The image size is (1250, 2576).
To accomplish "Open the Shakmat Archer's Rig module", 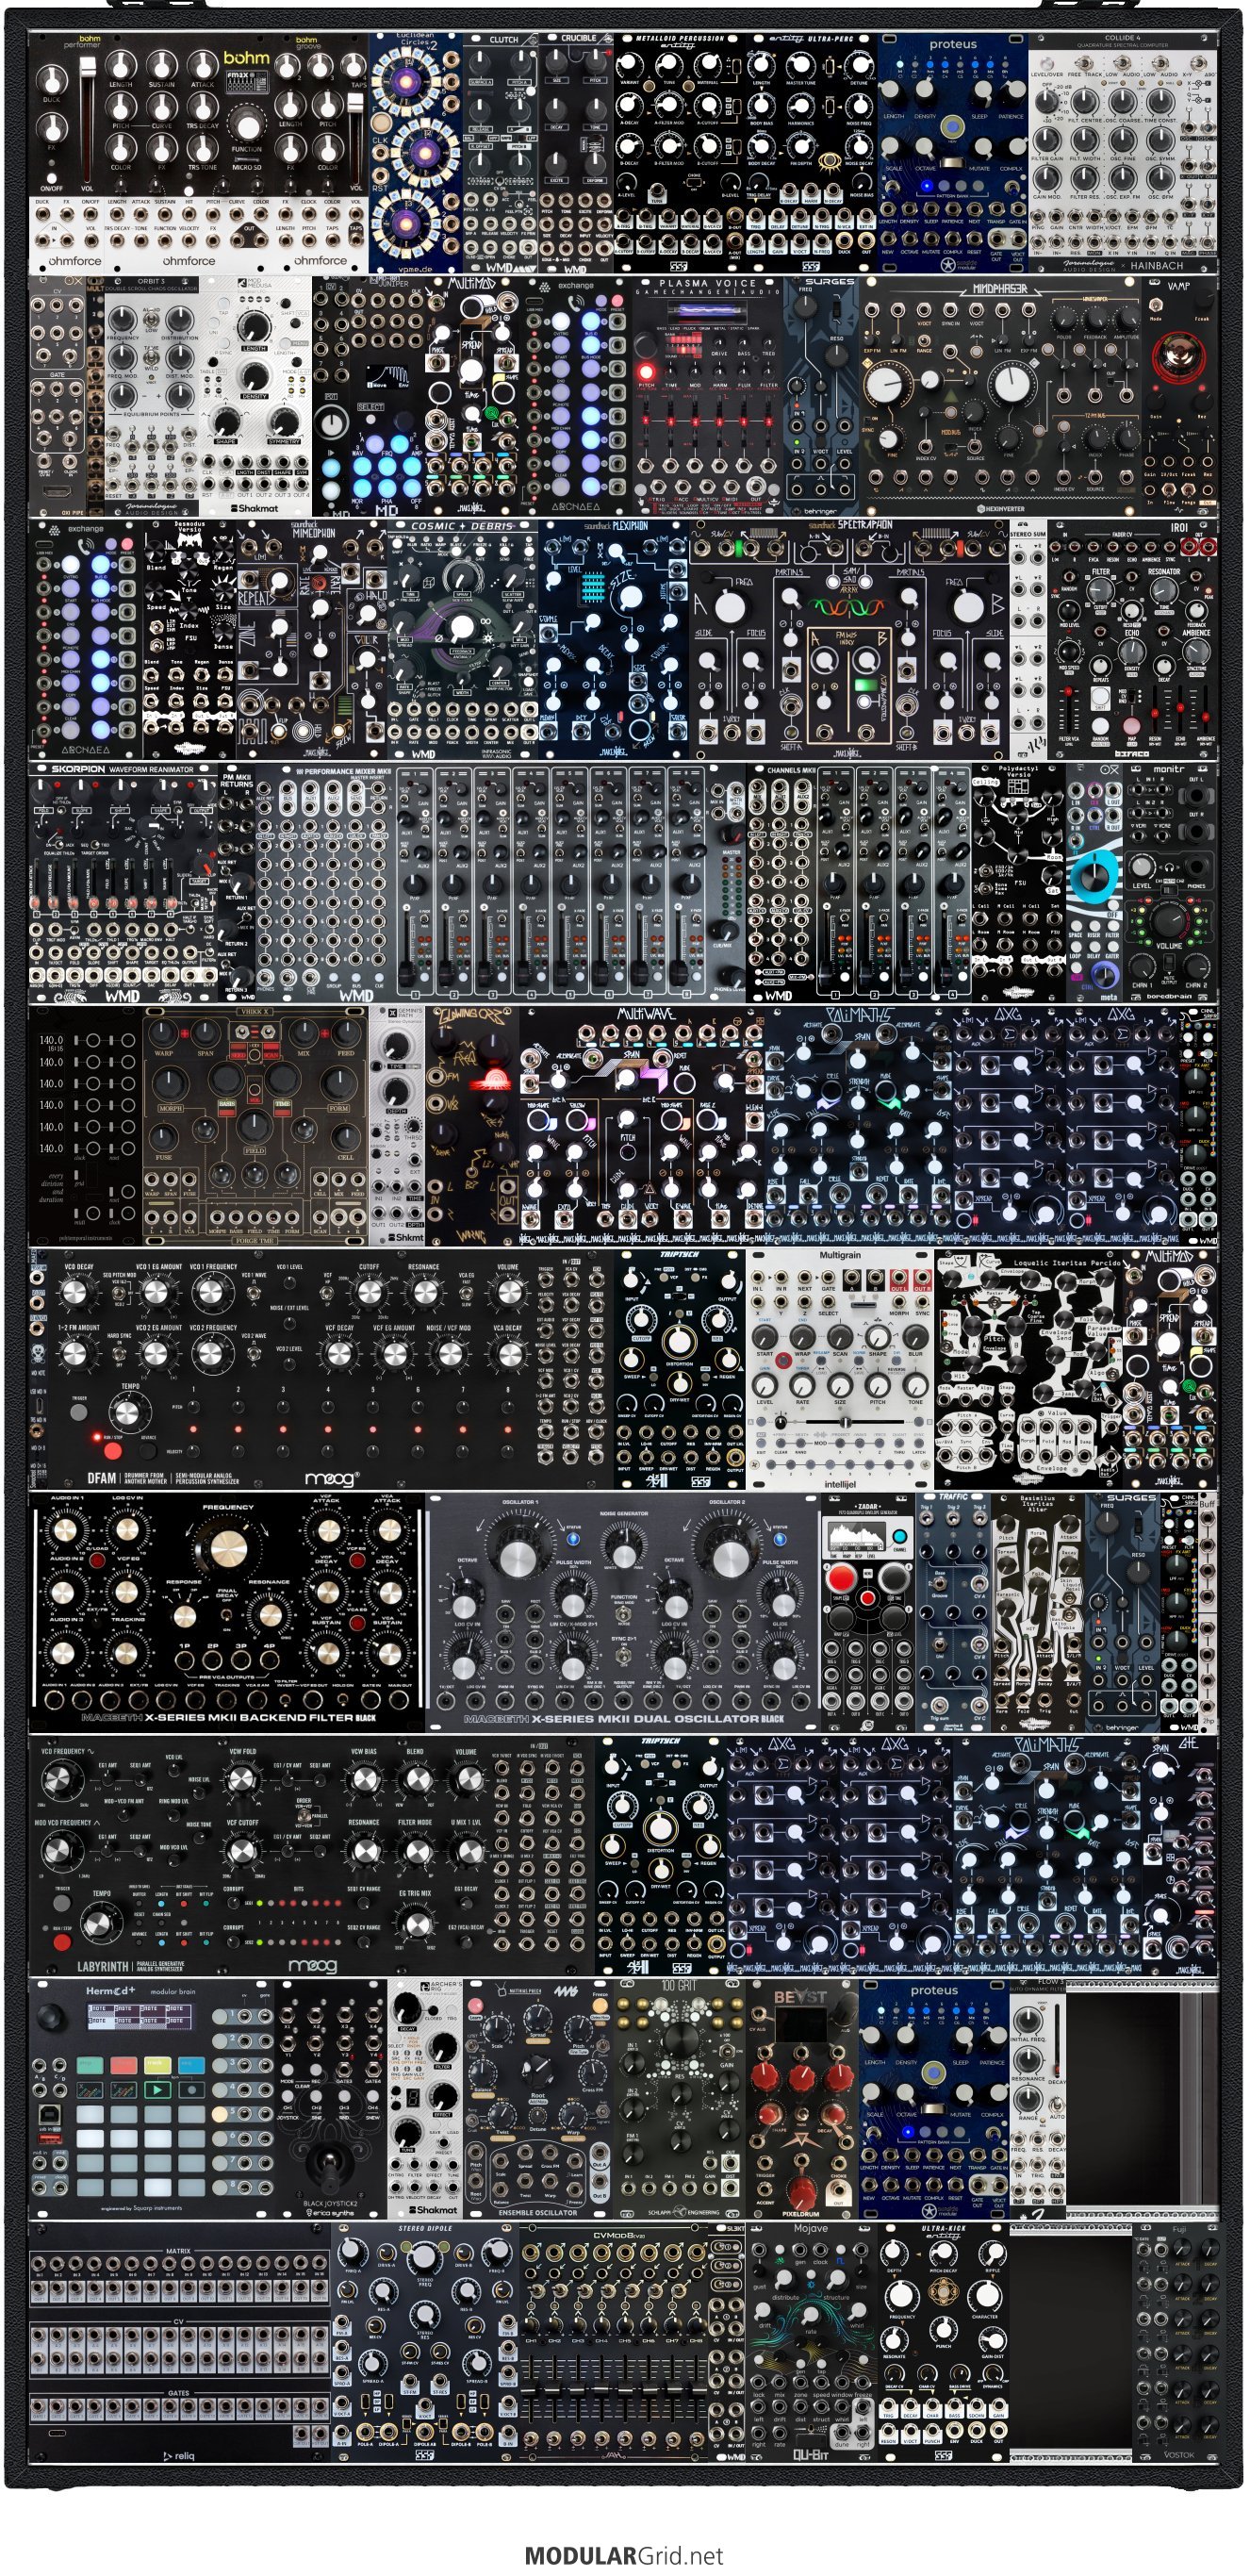I will pyautogui.click(x=425, y=2100).
